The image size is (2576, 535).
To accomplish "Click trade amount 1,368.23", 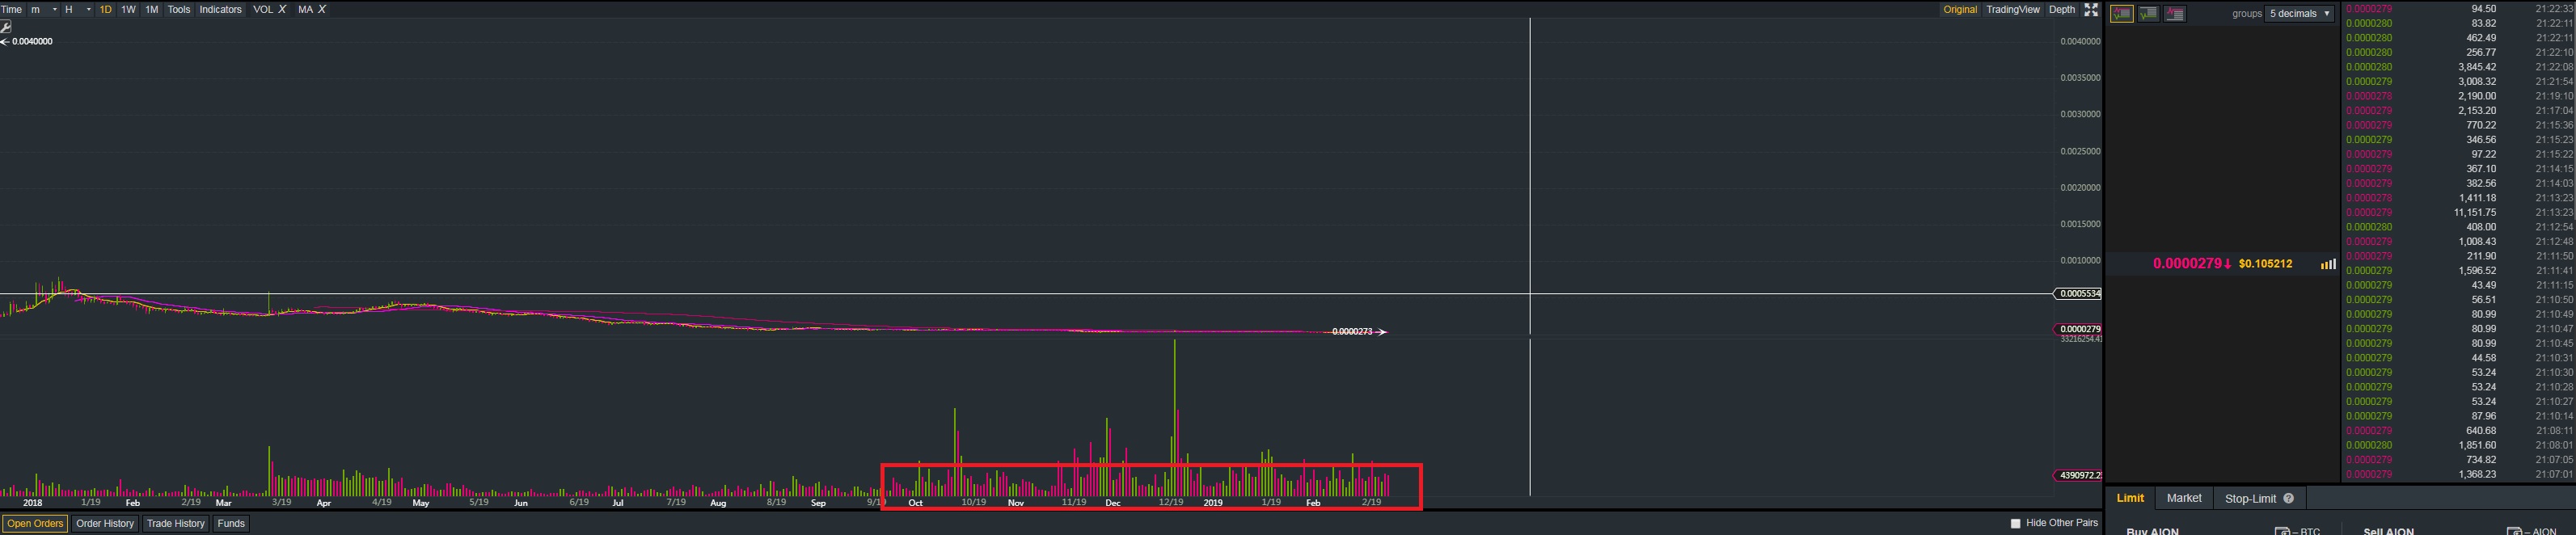I will pyautogui.click(x=2477, y=474).
